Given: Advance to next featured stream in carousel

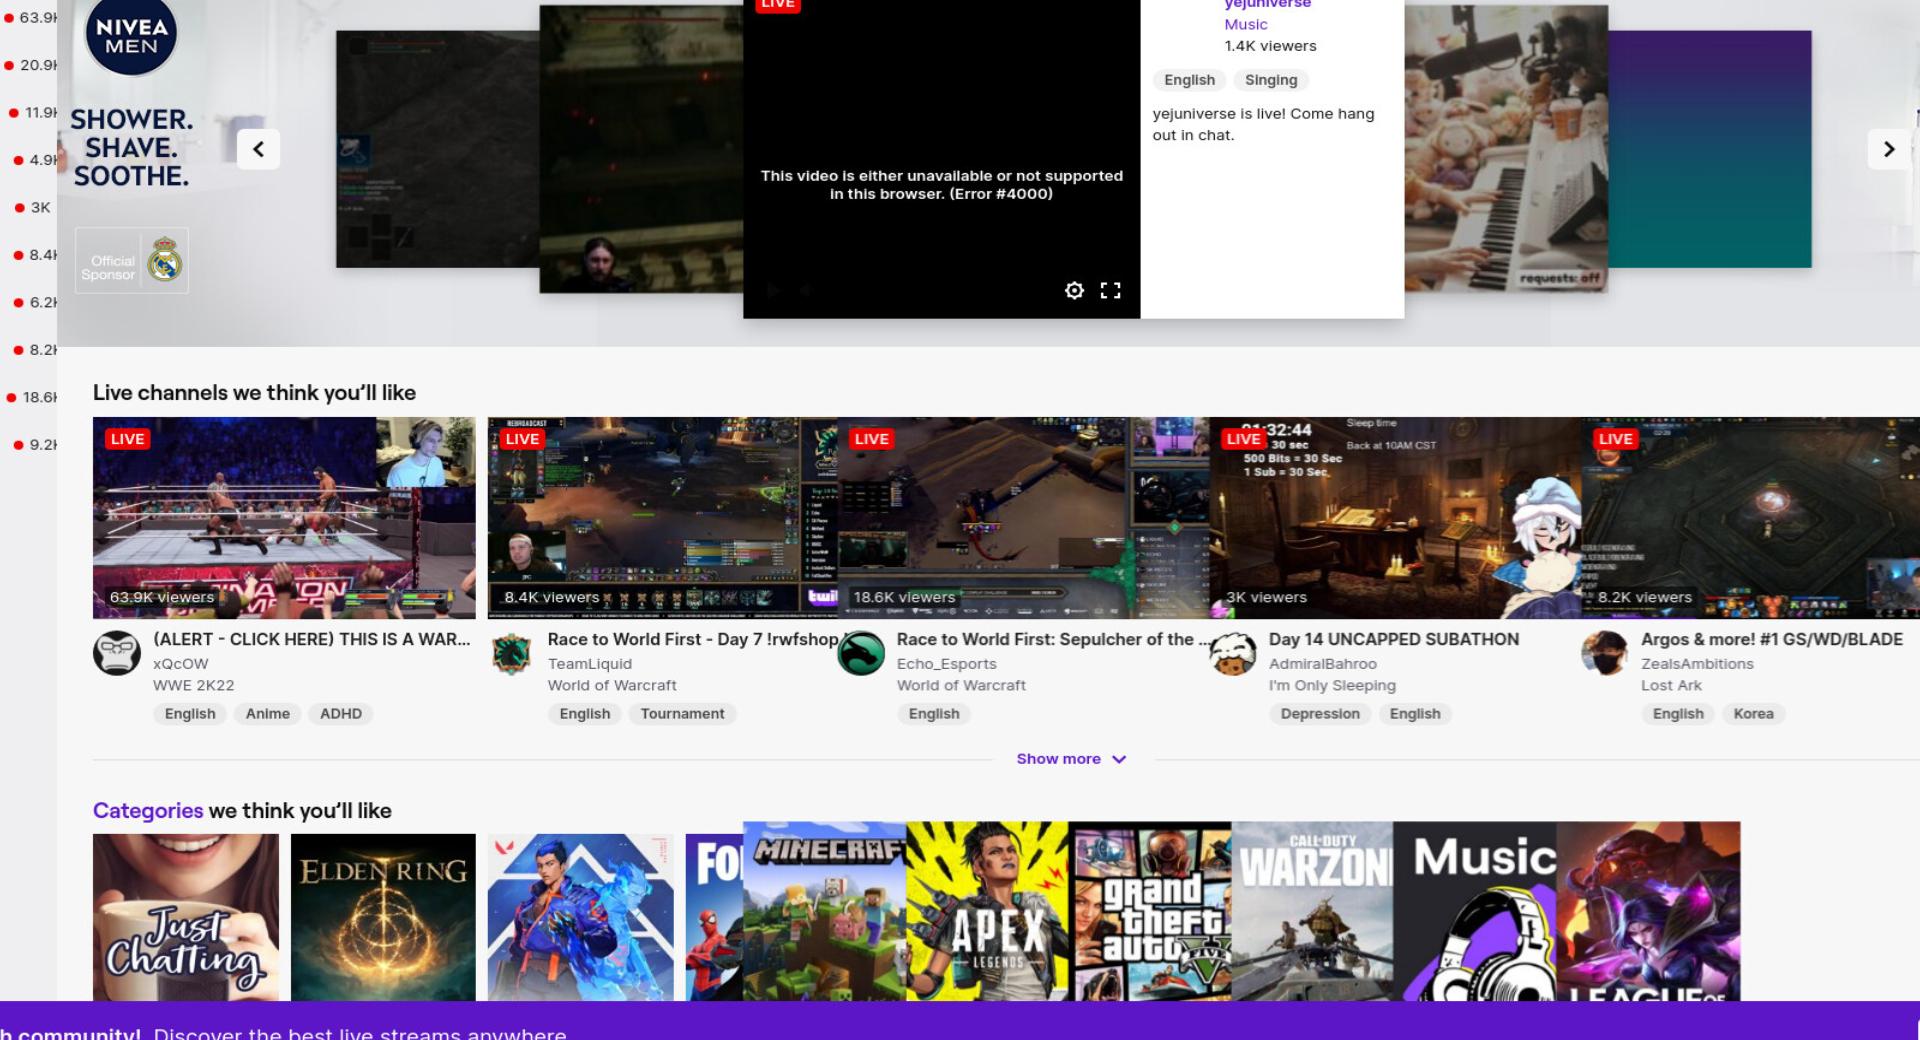Looking at the screenshot, I should (1888, 149).
